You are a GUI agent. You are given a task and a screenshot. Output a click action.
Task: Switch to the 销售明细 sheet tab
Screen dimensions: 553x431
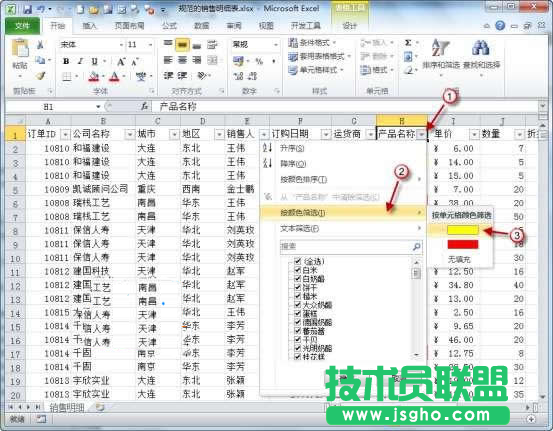[x=67, y=408]
